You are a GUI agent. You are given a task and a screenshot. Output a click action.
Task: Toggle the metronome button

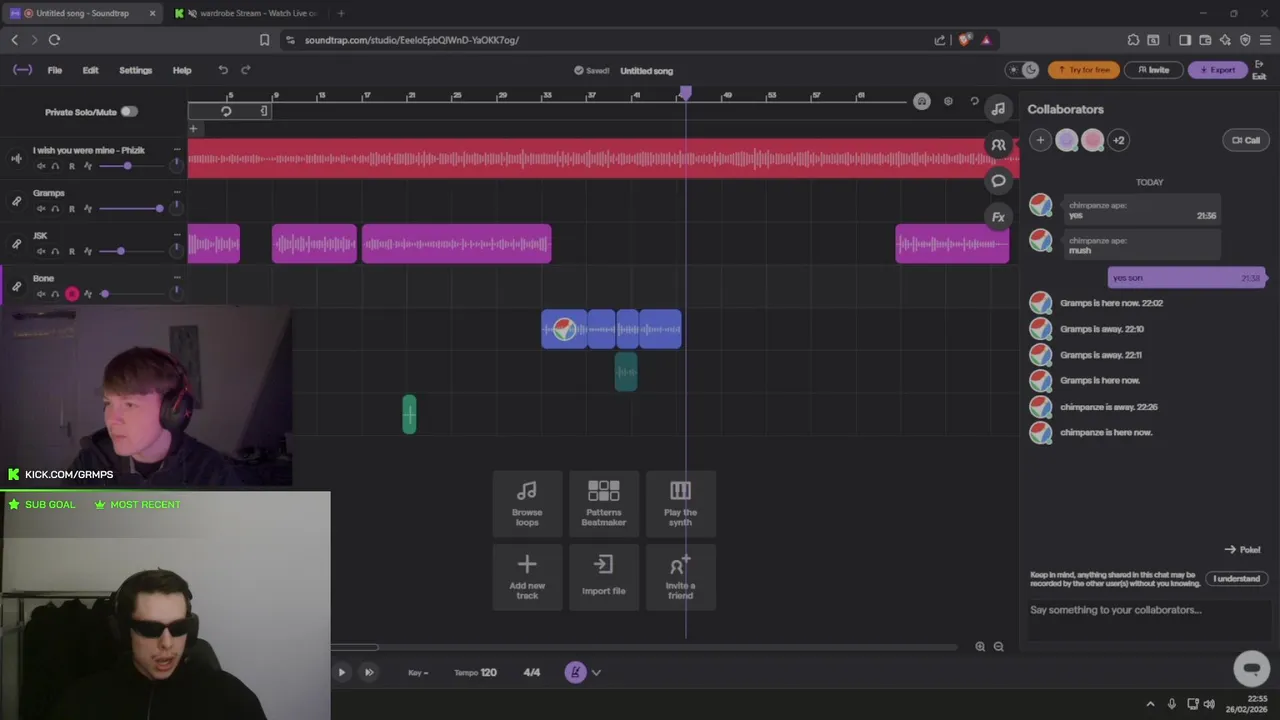click(575, 672)
